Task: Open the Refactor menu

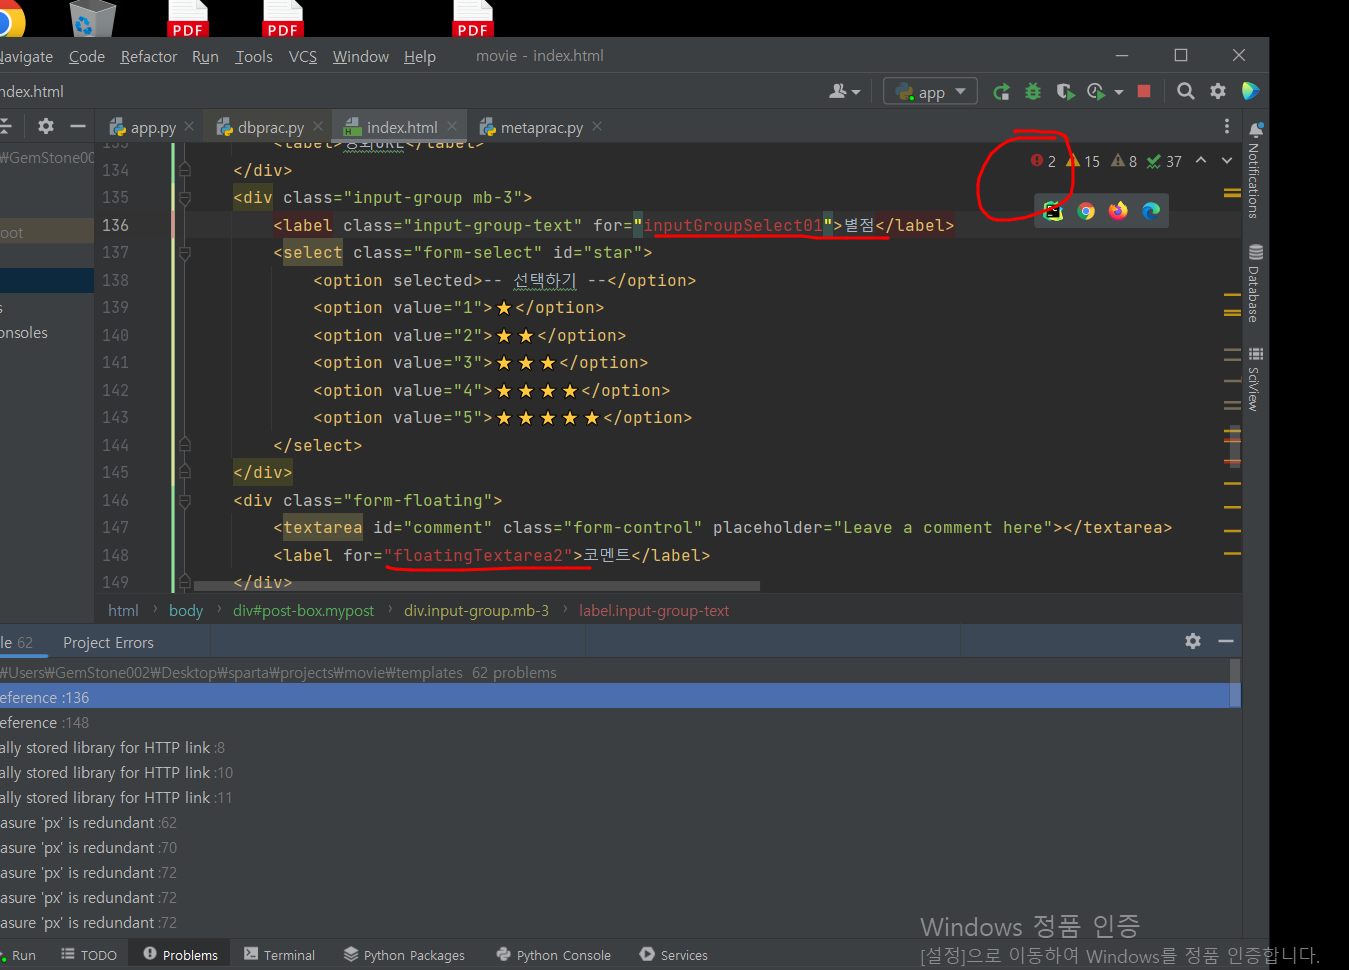Action: pyautogui.click(x=149, y=57)
